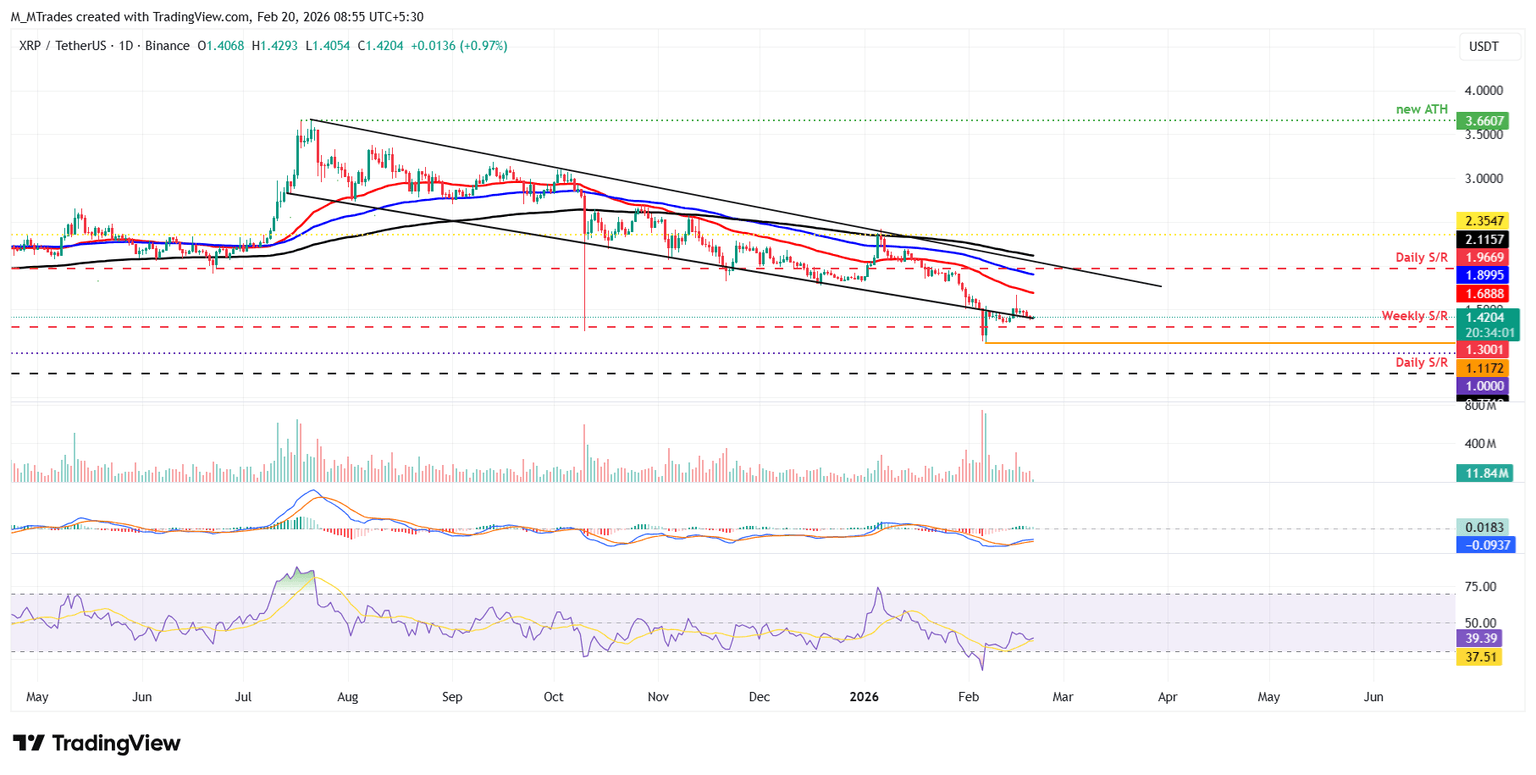Screen dimensions: 1536x775
Task: Select the orange 1.1172 price label
Action: click(1486, 368)
